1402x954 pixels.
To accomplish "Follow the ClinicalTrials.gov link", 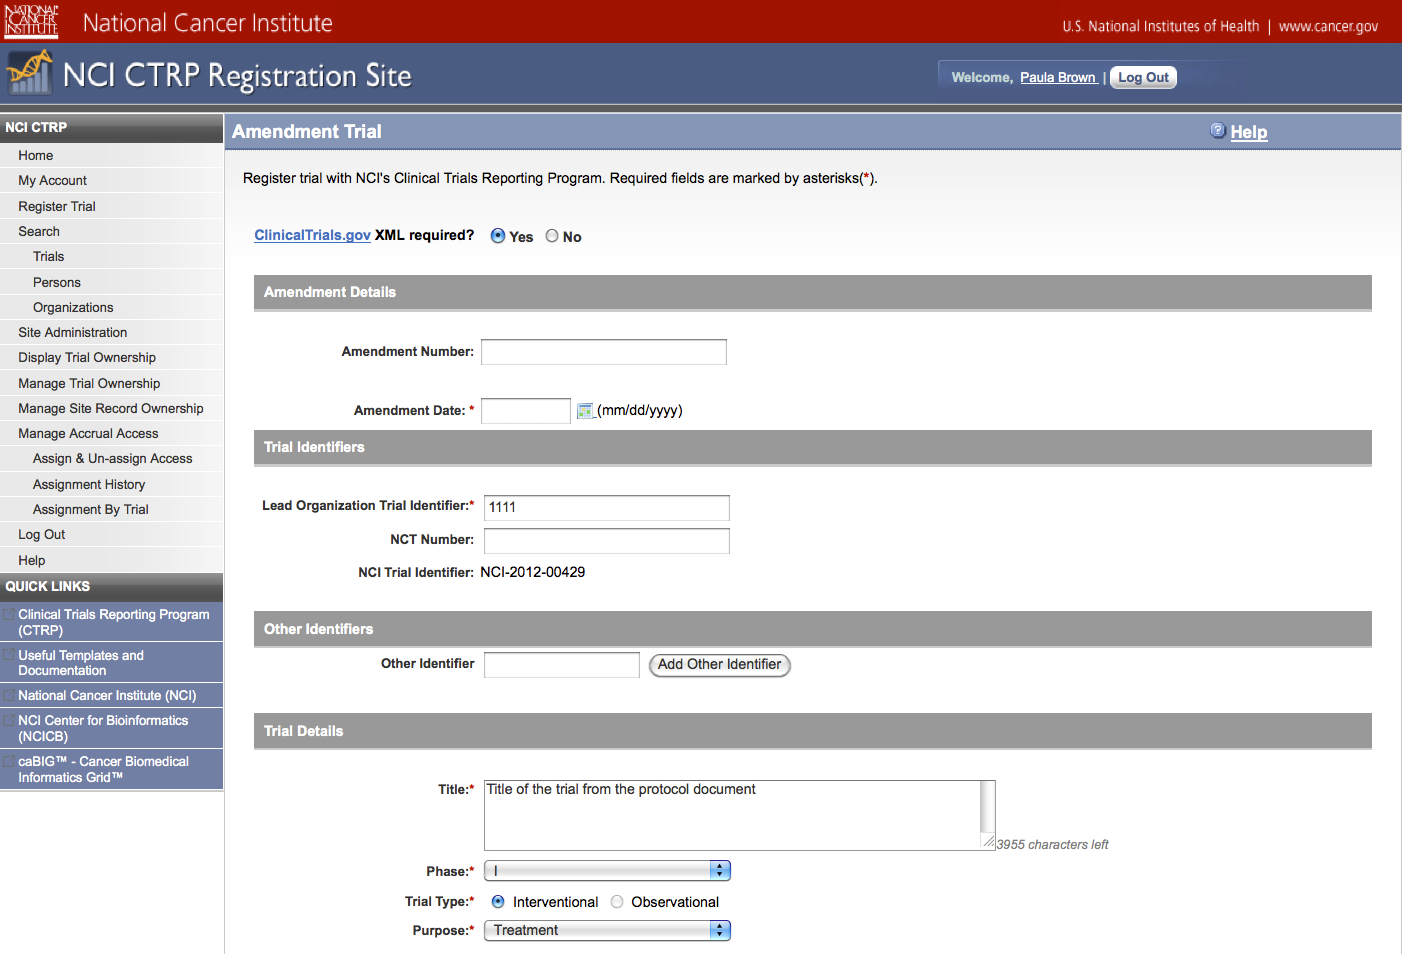I will pos(312,235).
